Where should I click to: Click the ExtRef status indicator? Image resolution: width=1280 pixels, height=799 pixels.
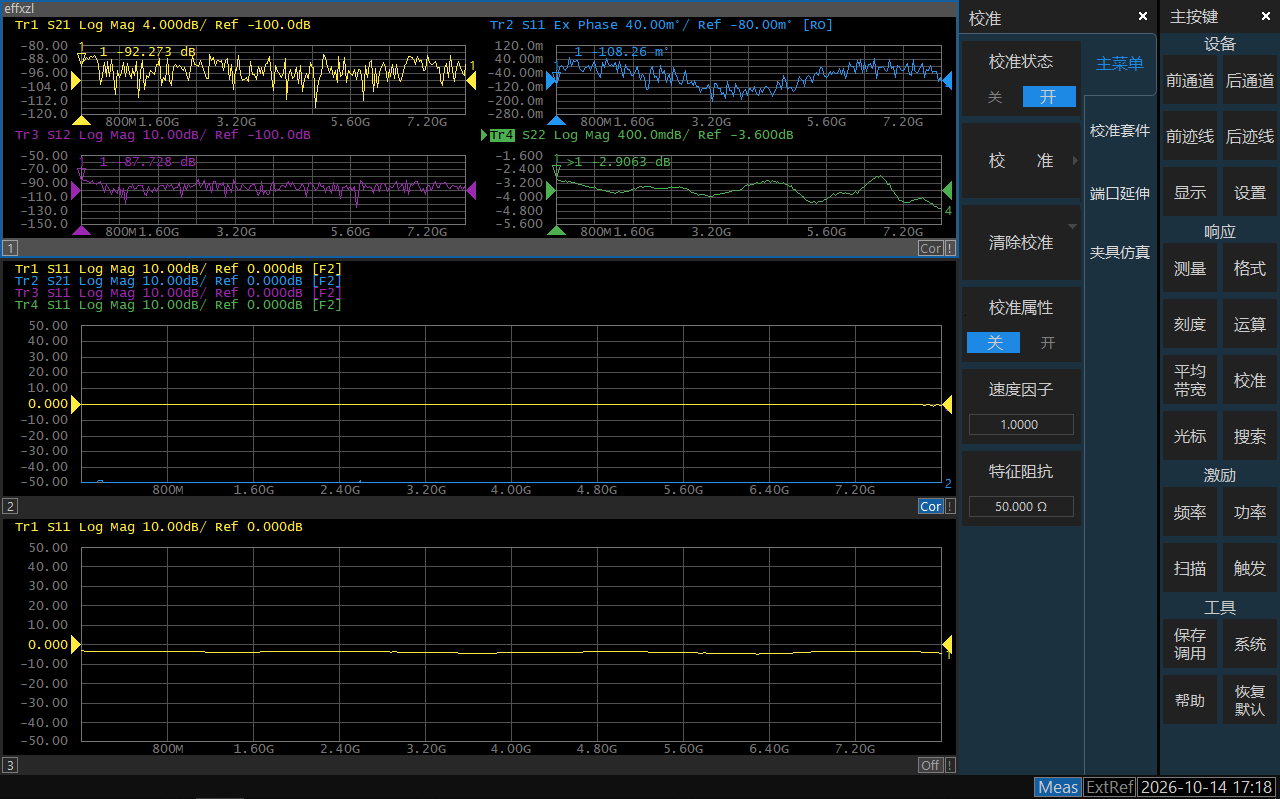pos(1110,787)
